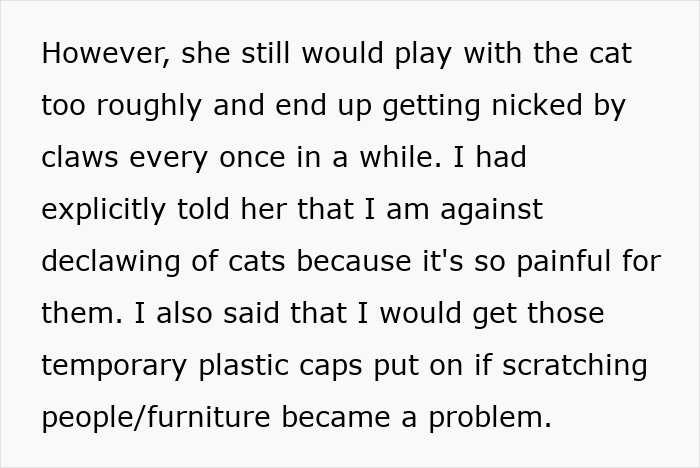Place cursor on the word "against"
700x468 pixels.
[492, 210]
